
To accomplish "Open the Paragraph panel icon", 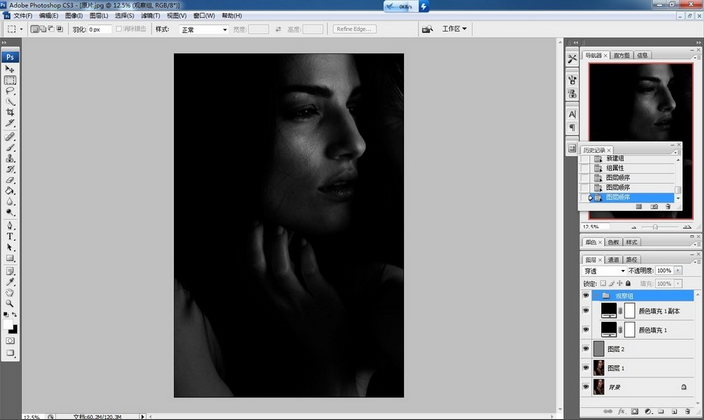I will 572,128.
